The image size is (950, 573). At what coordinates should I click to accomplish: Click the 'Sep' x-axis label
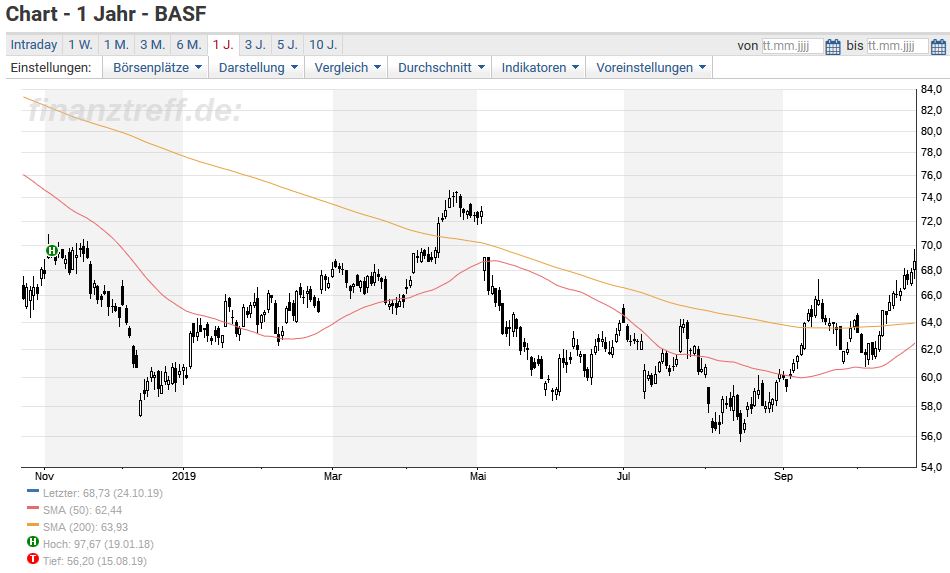(x=783, y=476)
